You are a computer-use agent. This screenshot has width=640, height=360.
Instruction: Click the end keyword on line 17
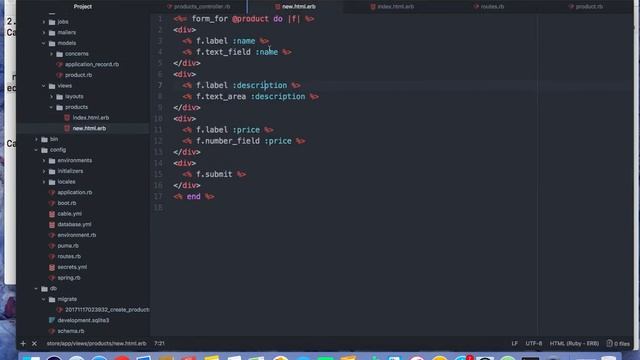click(x=193, y=196)
